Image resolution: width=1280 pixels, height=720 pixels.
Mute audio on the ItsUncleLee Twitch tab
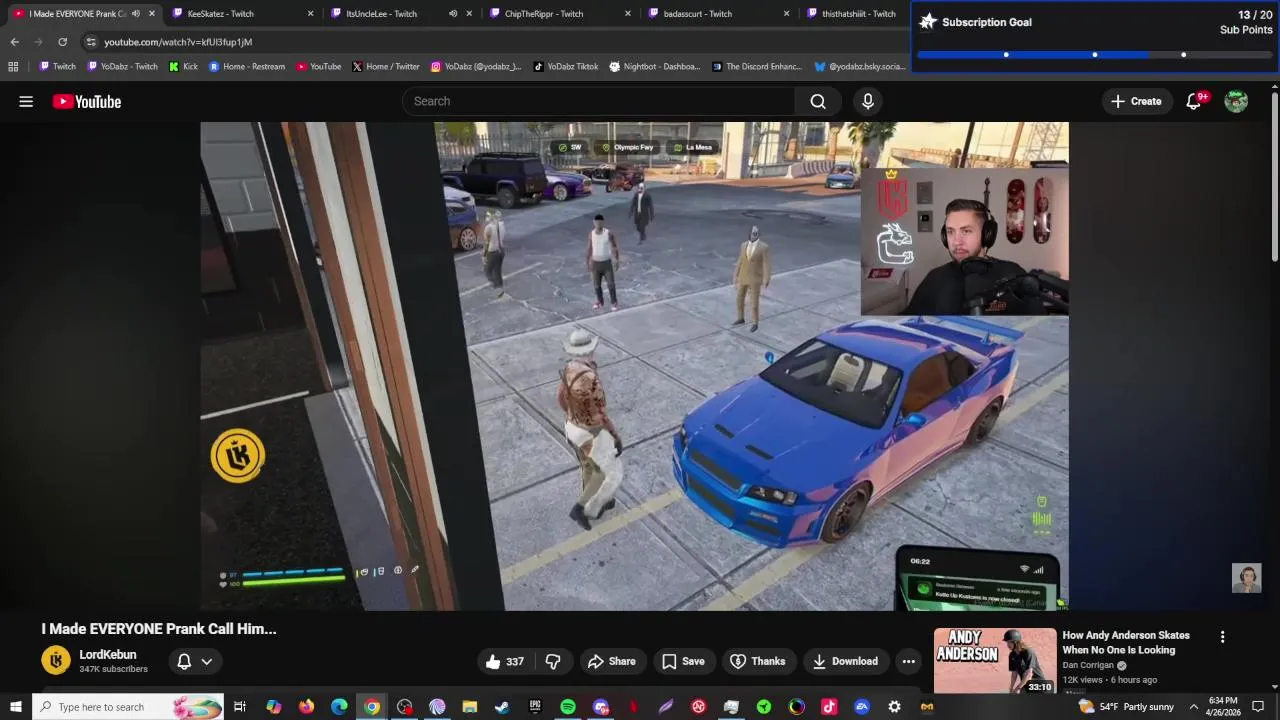(x=453, y=14)
